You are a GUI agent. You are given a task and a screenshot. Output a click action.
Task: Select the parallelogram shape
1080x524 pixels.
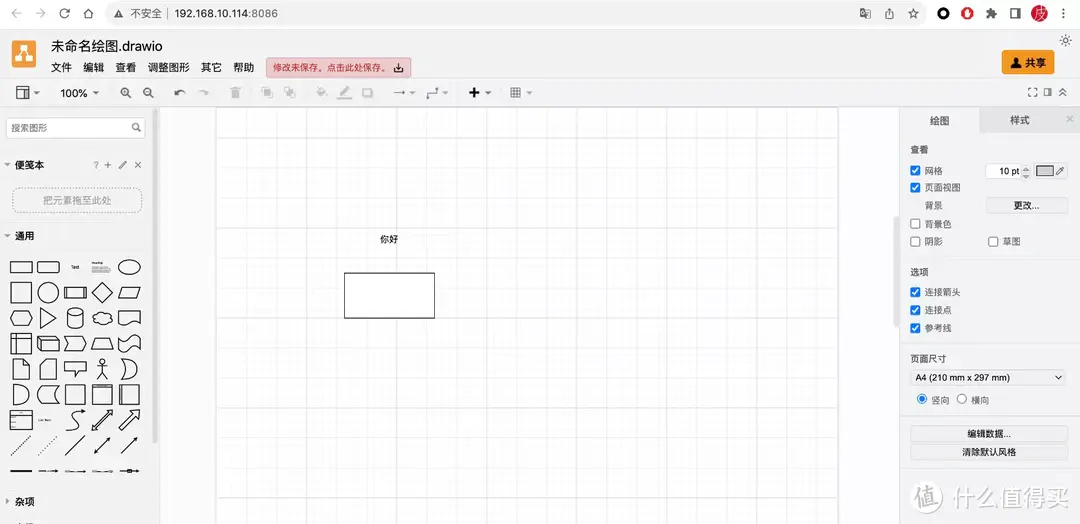(x=129, y=293)
